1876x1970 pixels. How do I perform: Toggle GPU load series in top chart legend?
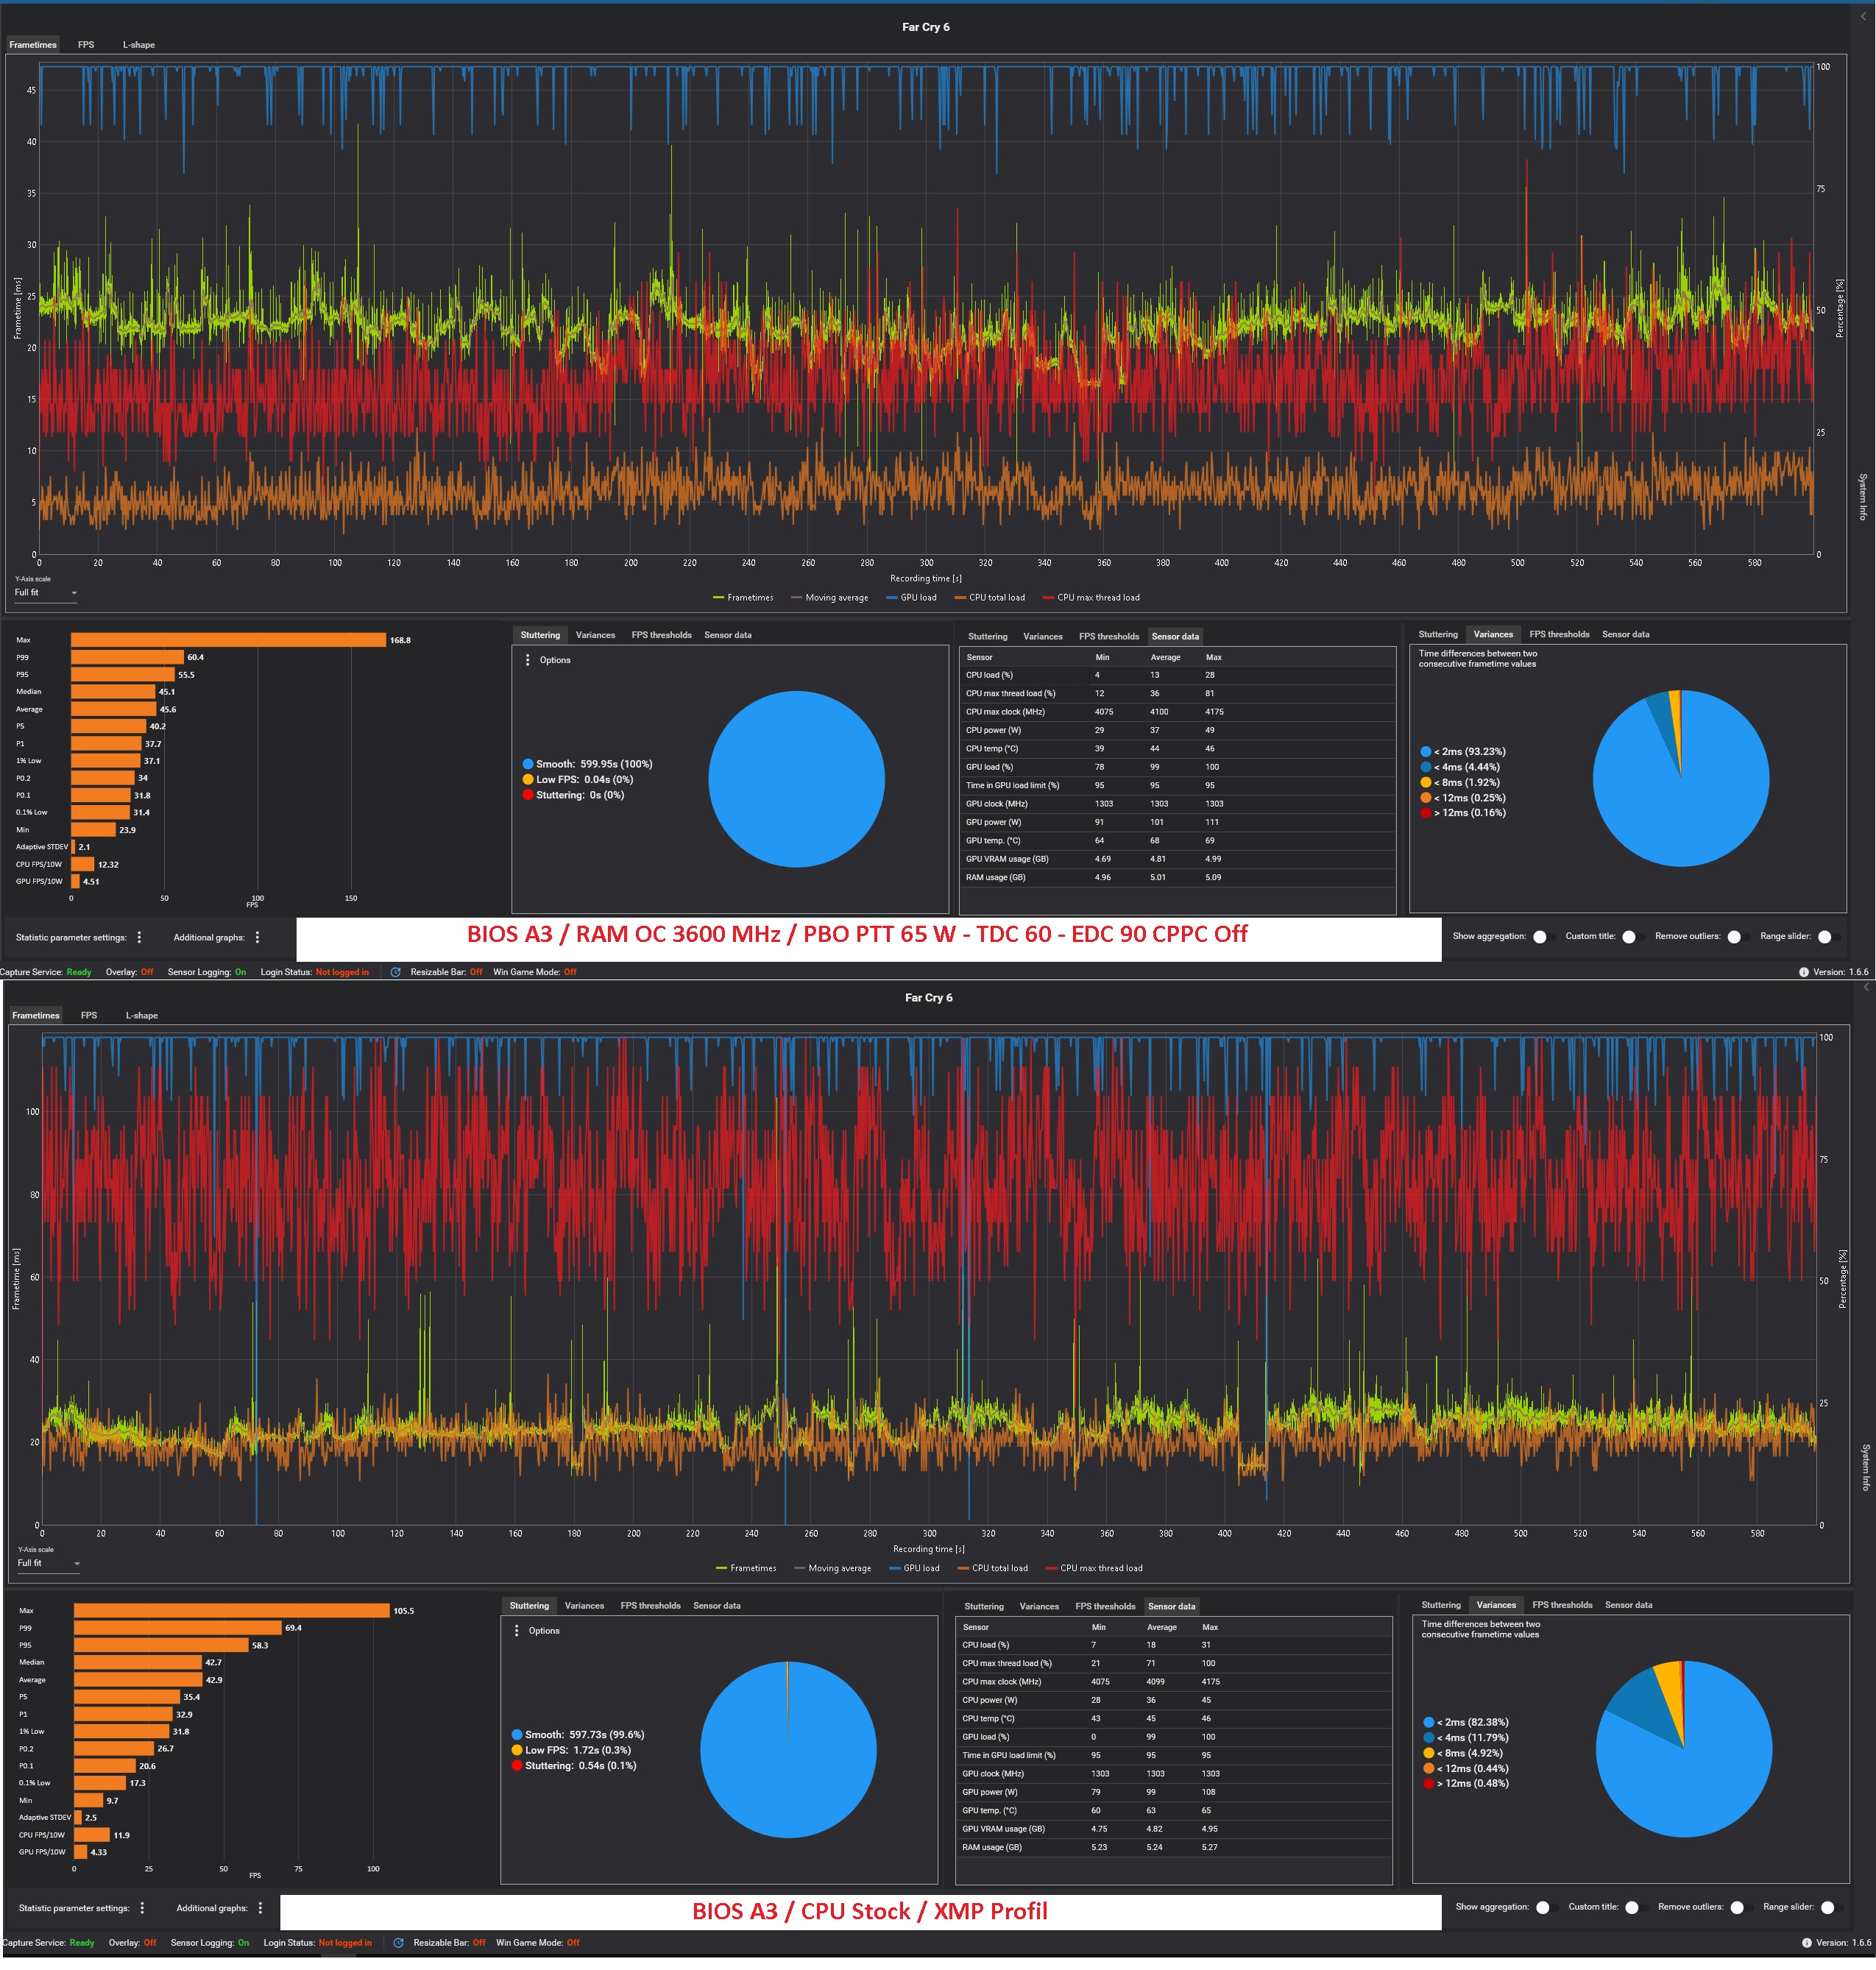(x=911, y=598)
